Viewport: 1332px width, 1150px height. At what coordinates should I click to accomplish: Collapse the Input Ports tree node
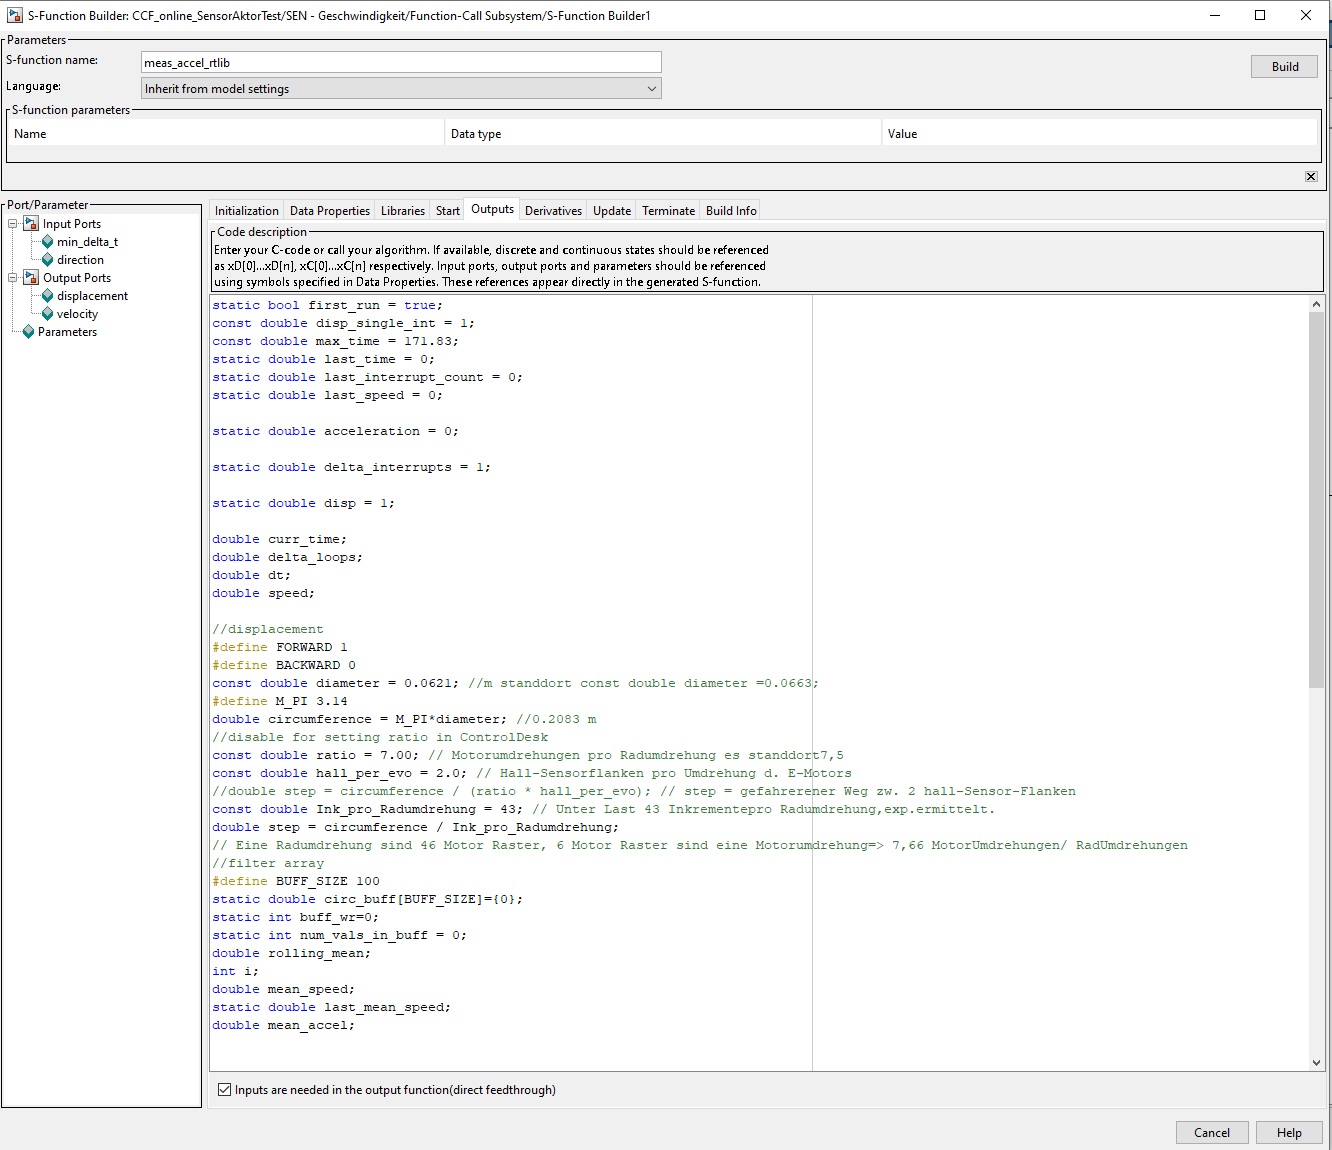[x=13, y=224]
